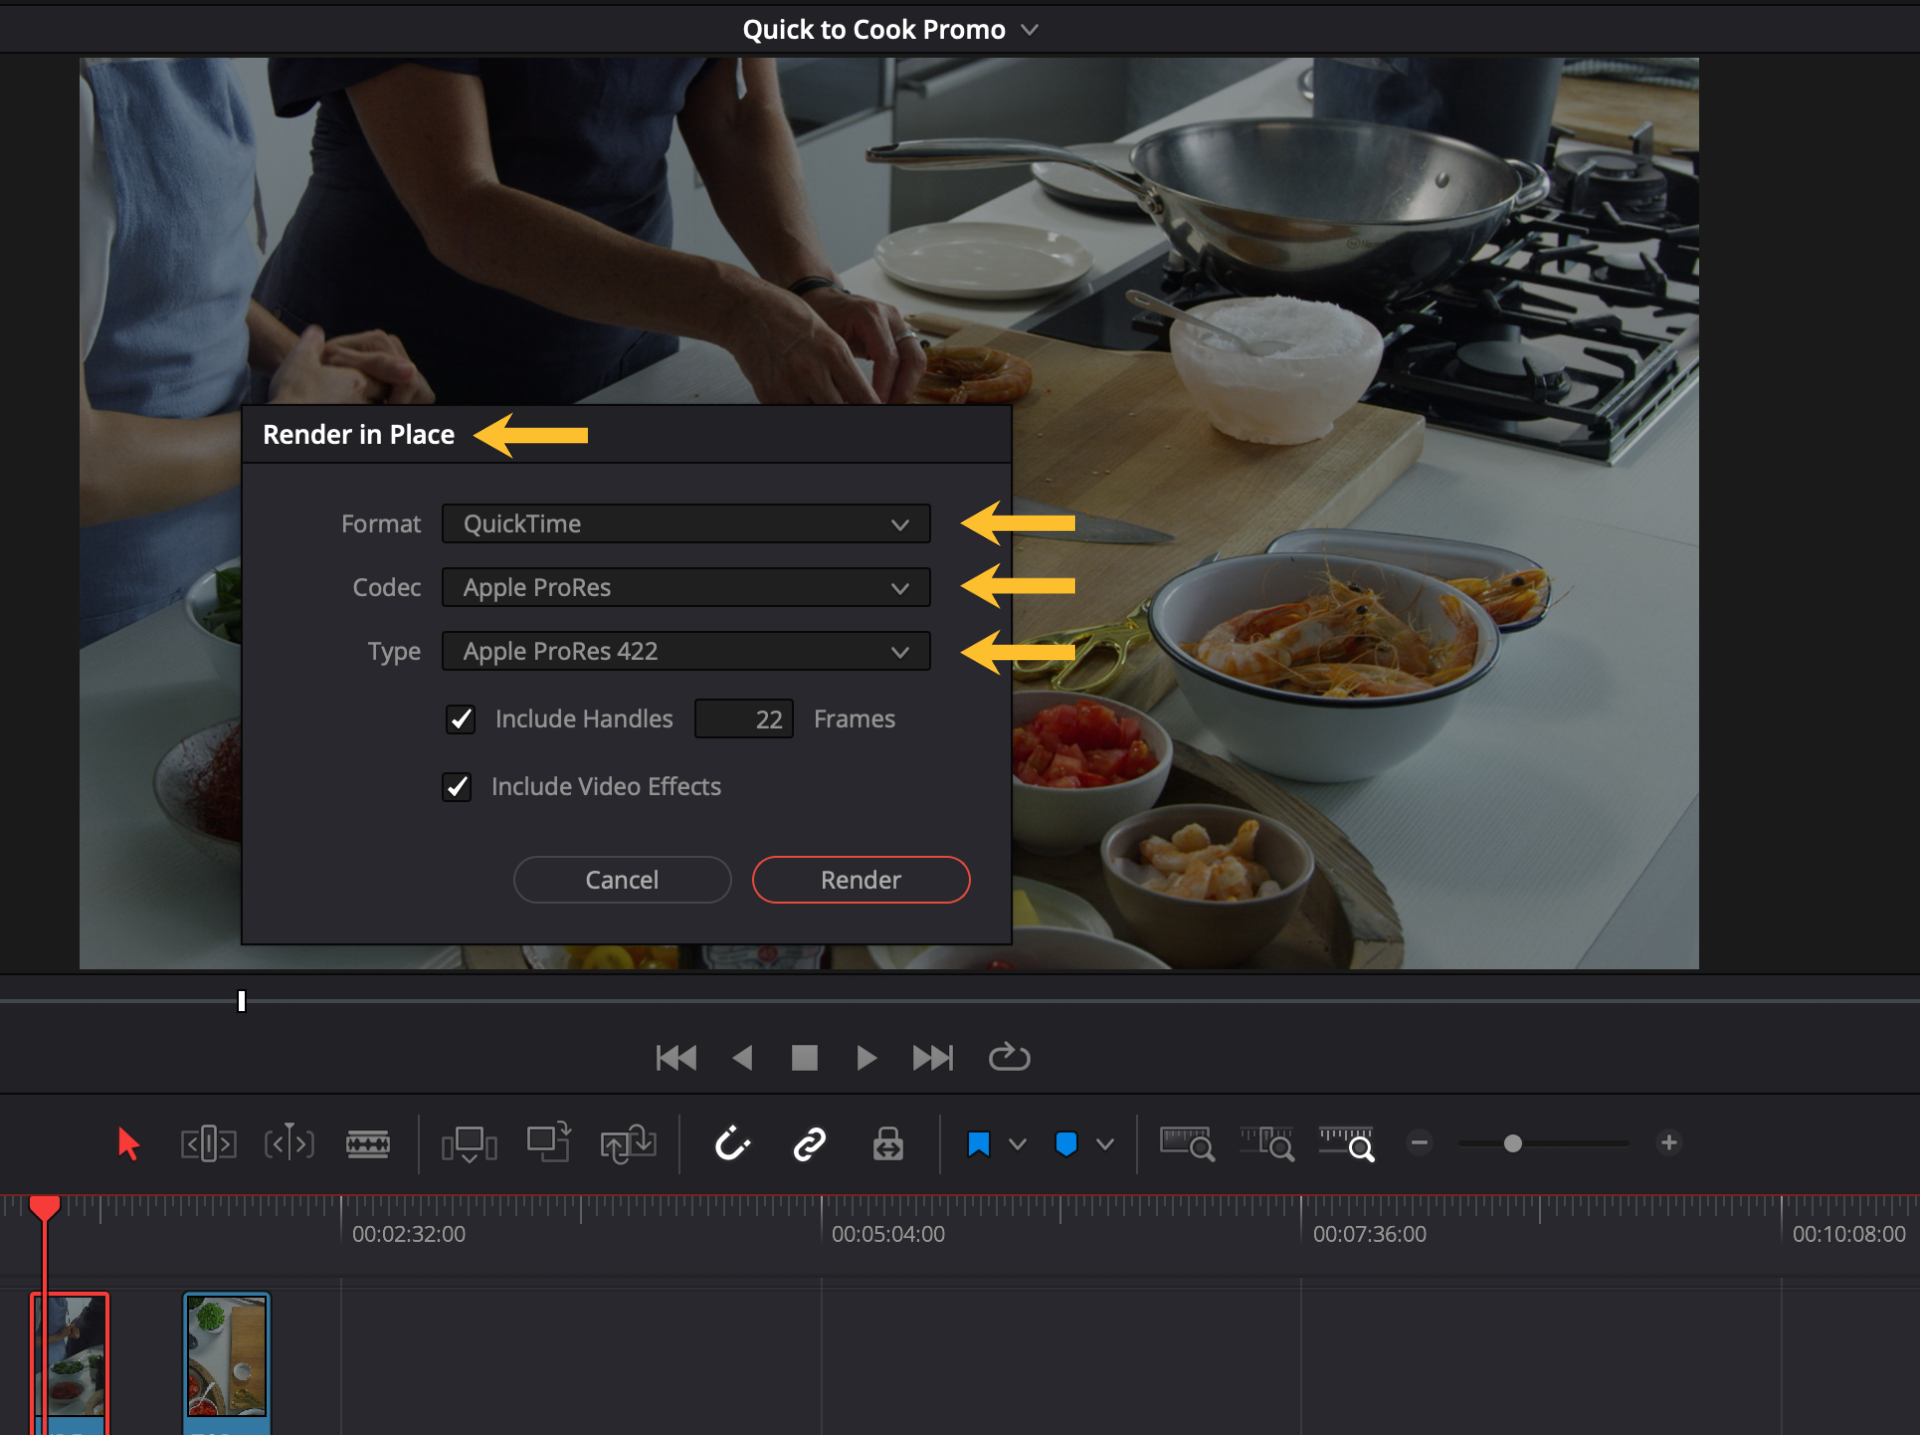The width and height of the screenshot is (1920, 1435).
Task: Activate the Trim Edit mode tool
Action: [208, 1143]
